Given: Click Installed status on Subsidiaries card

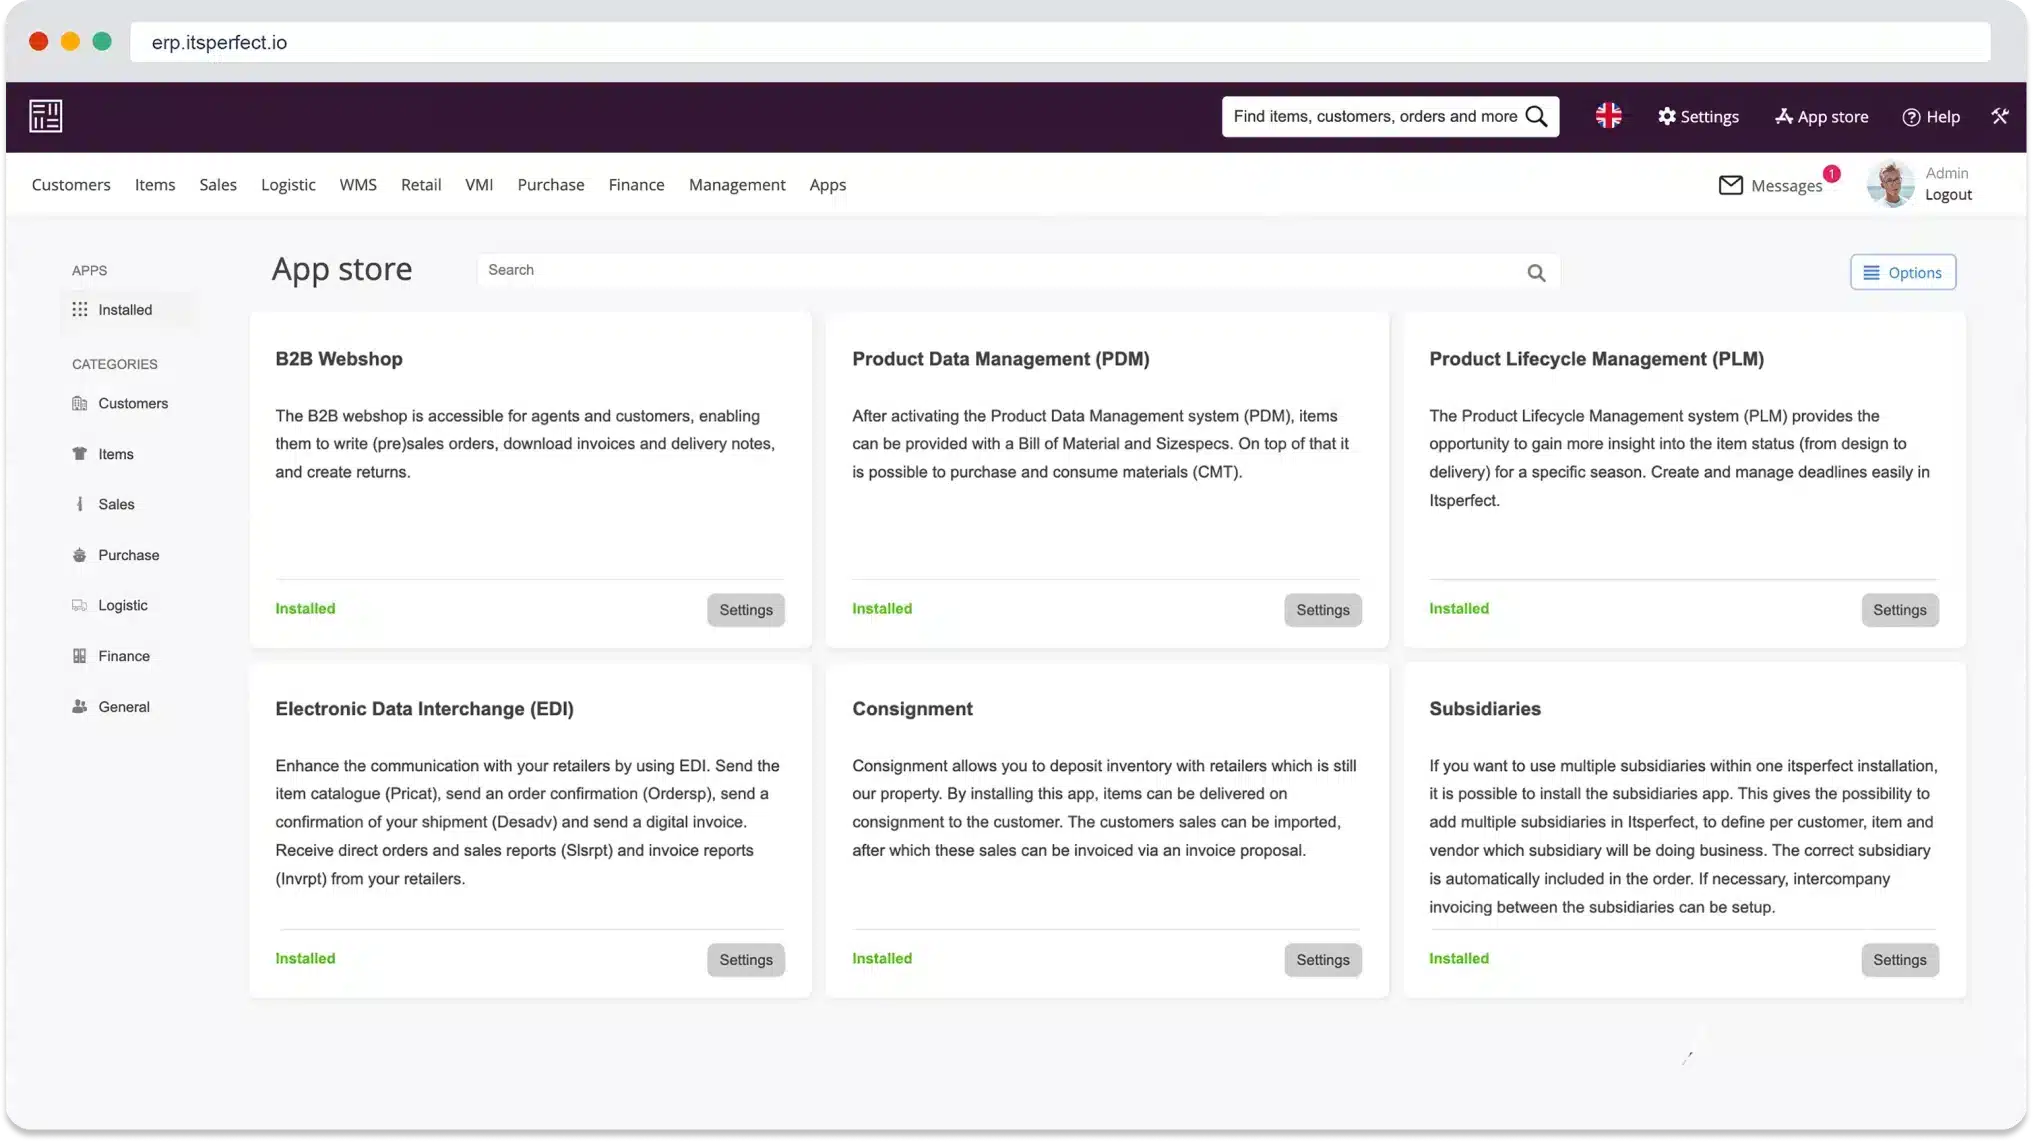Looking at the screenshot, I should coord(1458,959).
